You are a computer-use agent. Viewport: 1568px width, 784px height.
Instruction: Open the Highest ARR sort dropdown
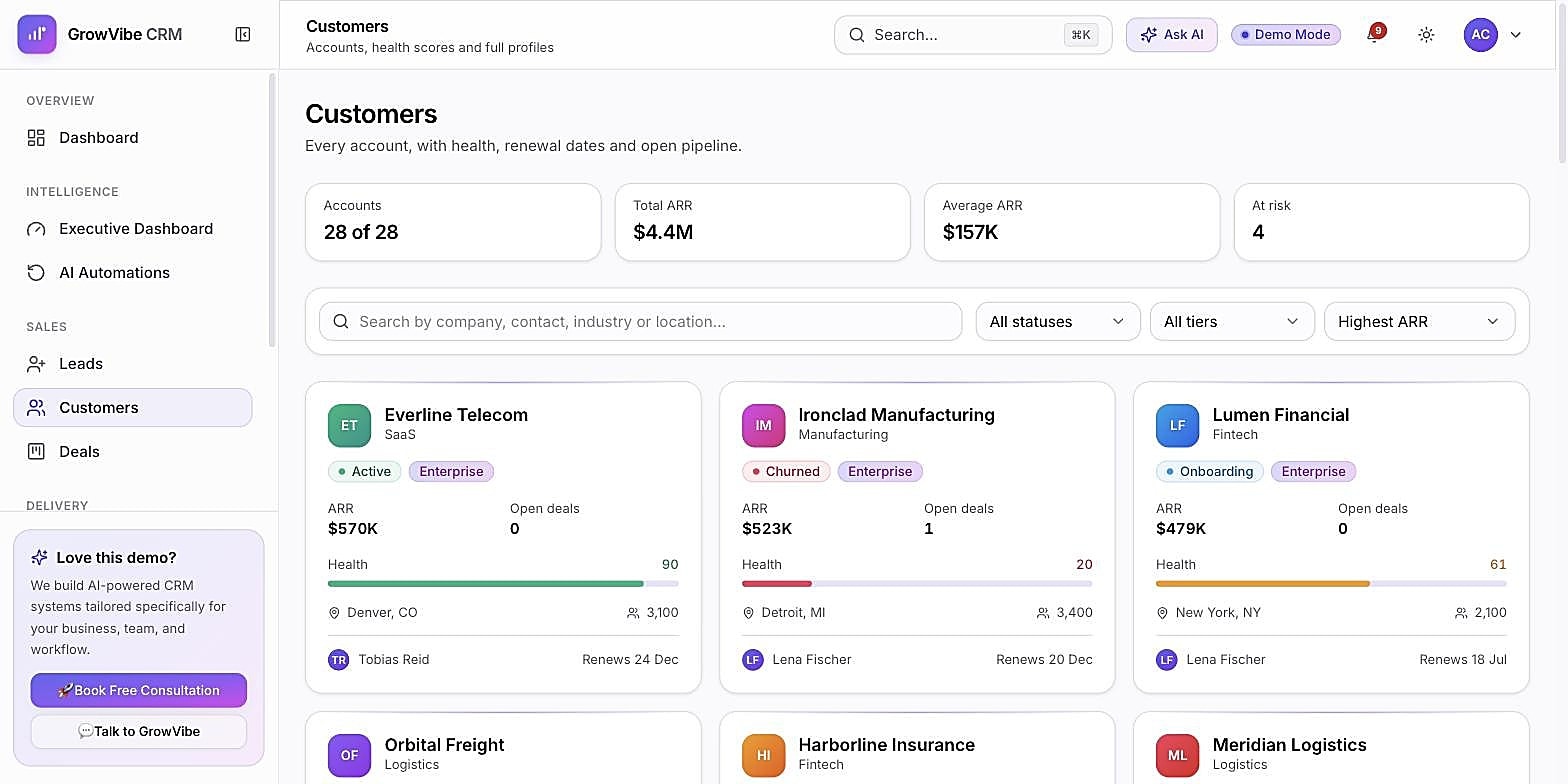[1420, 322]
